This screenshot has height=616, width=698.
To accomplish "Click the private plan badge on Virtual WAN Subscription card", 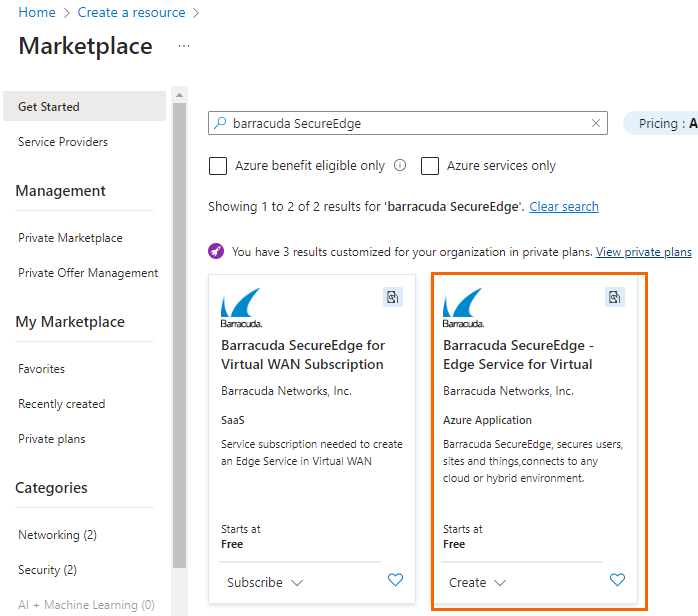I will pos(393,297).
